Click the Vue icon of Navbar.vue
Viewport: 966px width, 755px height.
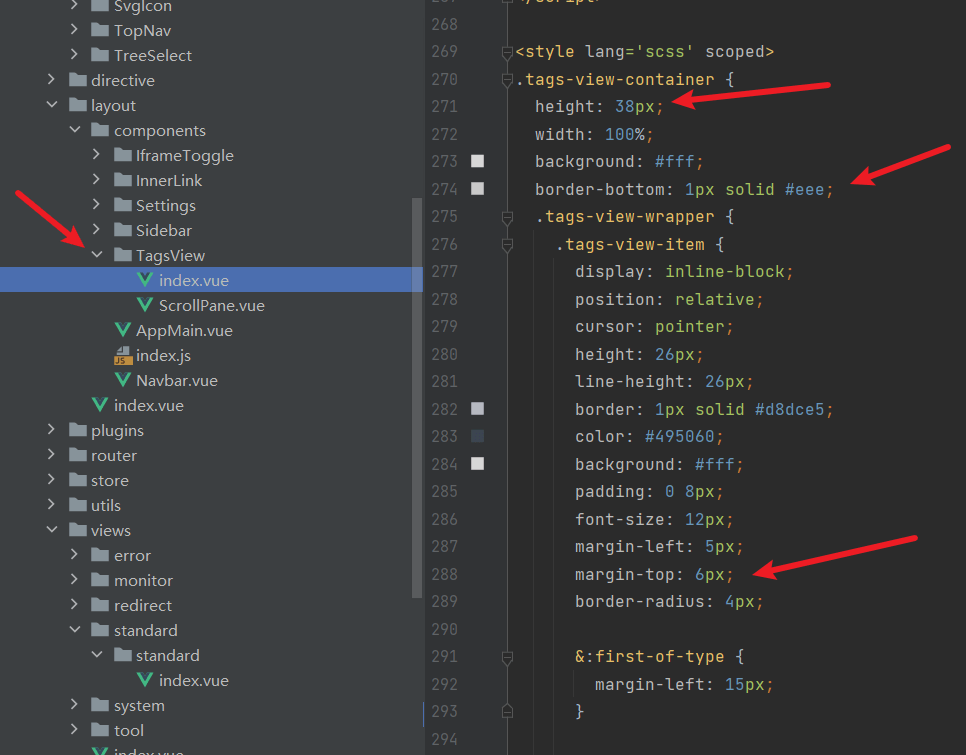(x=123, y=380)
